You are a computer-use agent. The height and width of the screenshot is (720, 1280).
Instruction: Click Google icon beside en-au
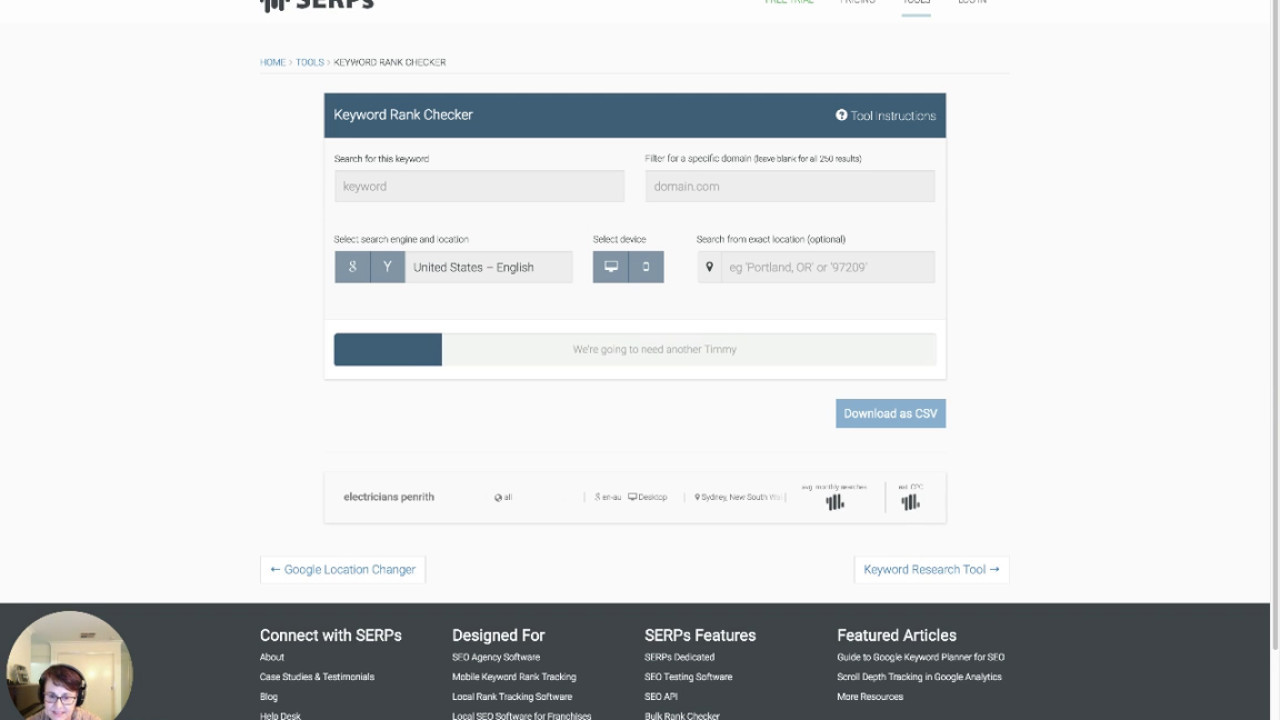[598, 497]
